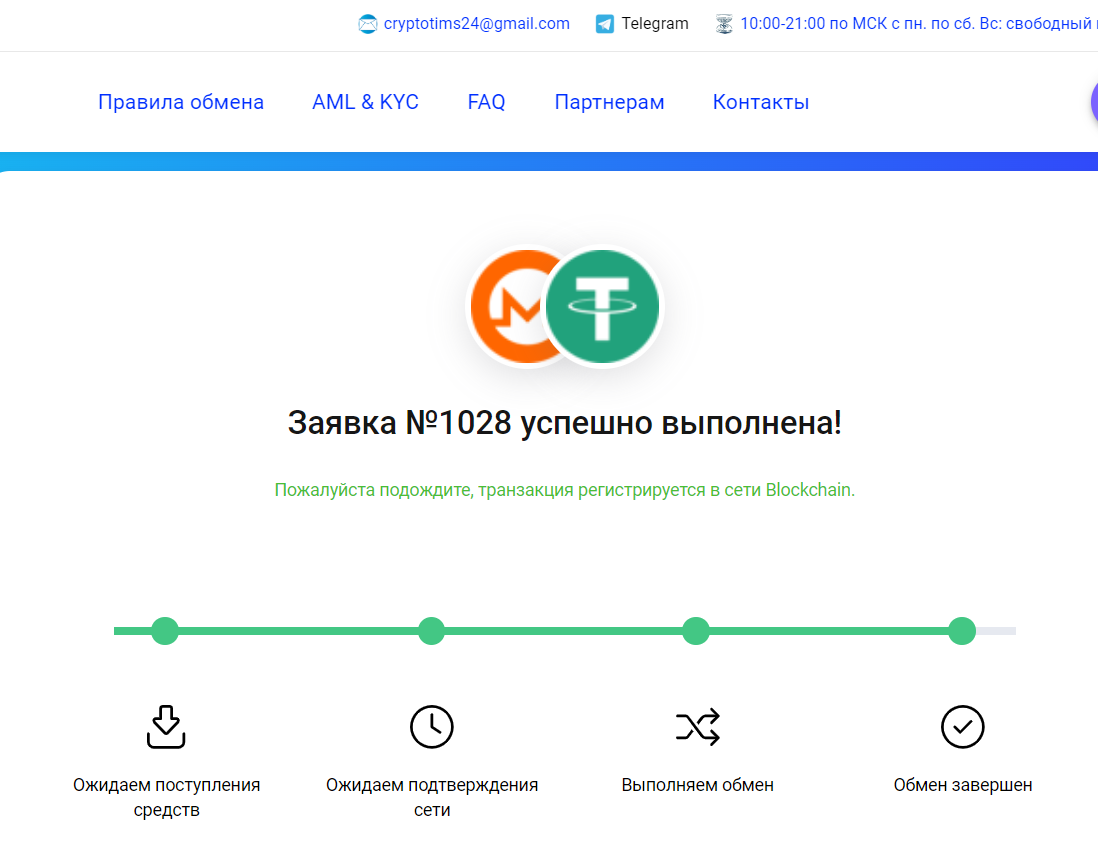1098x857 pixels.
Task: Open the FAQ menu item
Action: click(x=487, y=102)
